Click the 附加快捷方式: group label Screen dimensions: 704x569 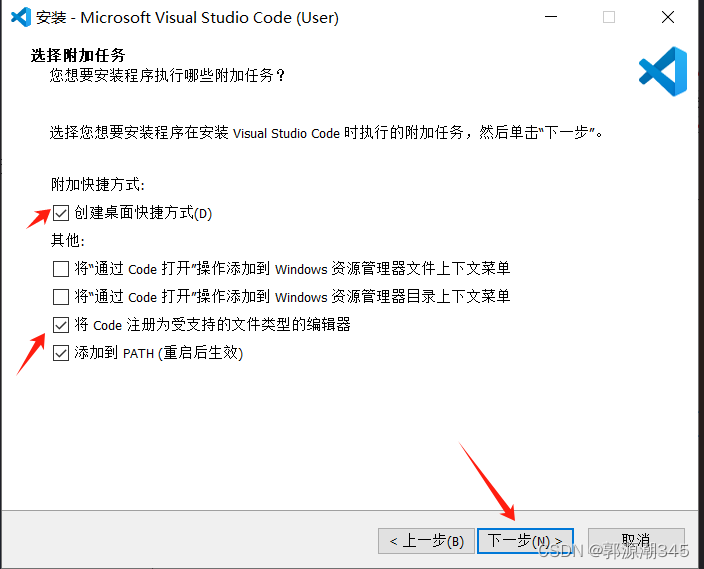pyautogui.click(x=98, y=185)
